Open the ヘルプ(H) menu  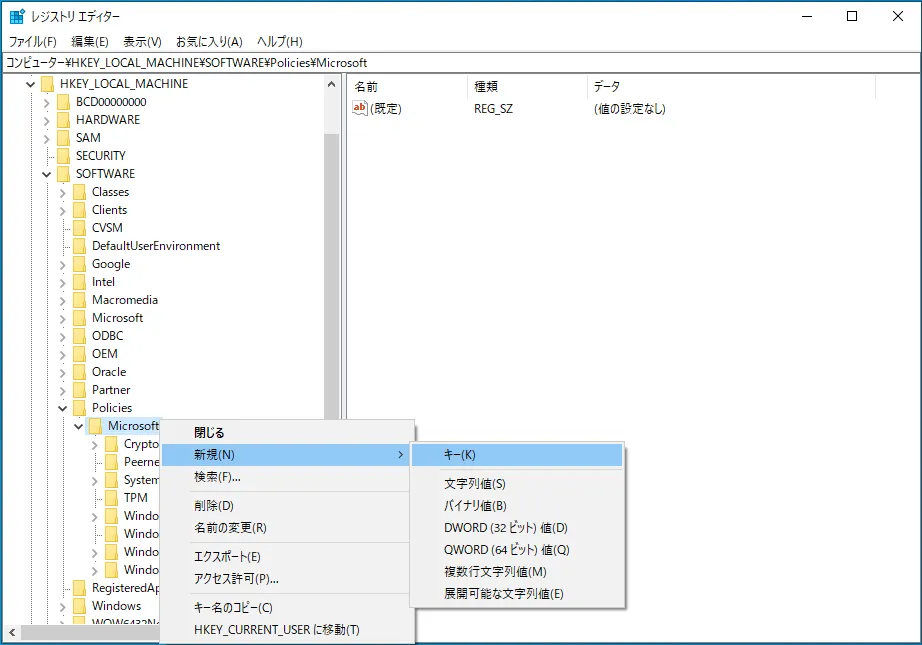280,42
